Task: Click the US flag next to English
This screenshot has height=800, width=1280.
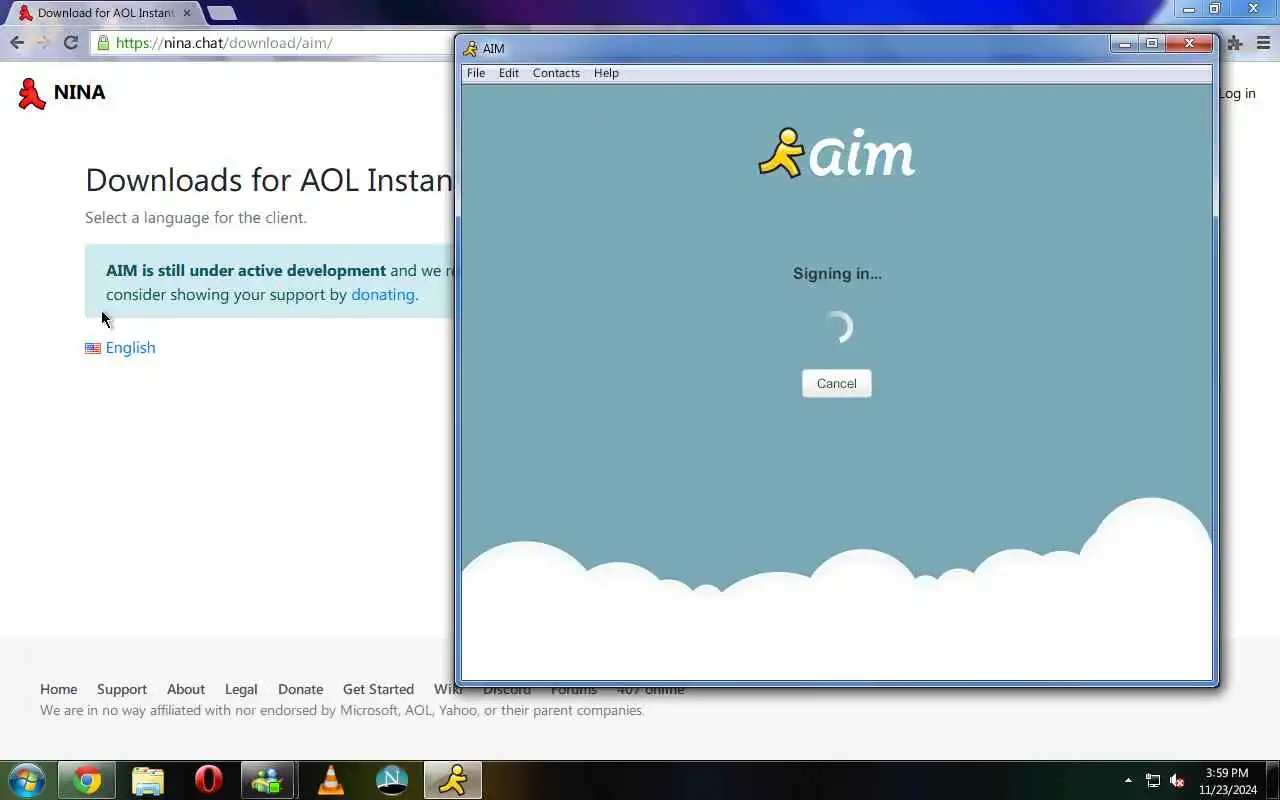Action: 93,348
